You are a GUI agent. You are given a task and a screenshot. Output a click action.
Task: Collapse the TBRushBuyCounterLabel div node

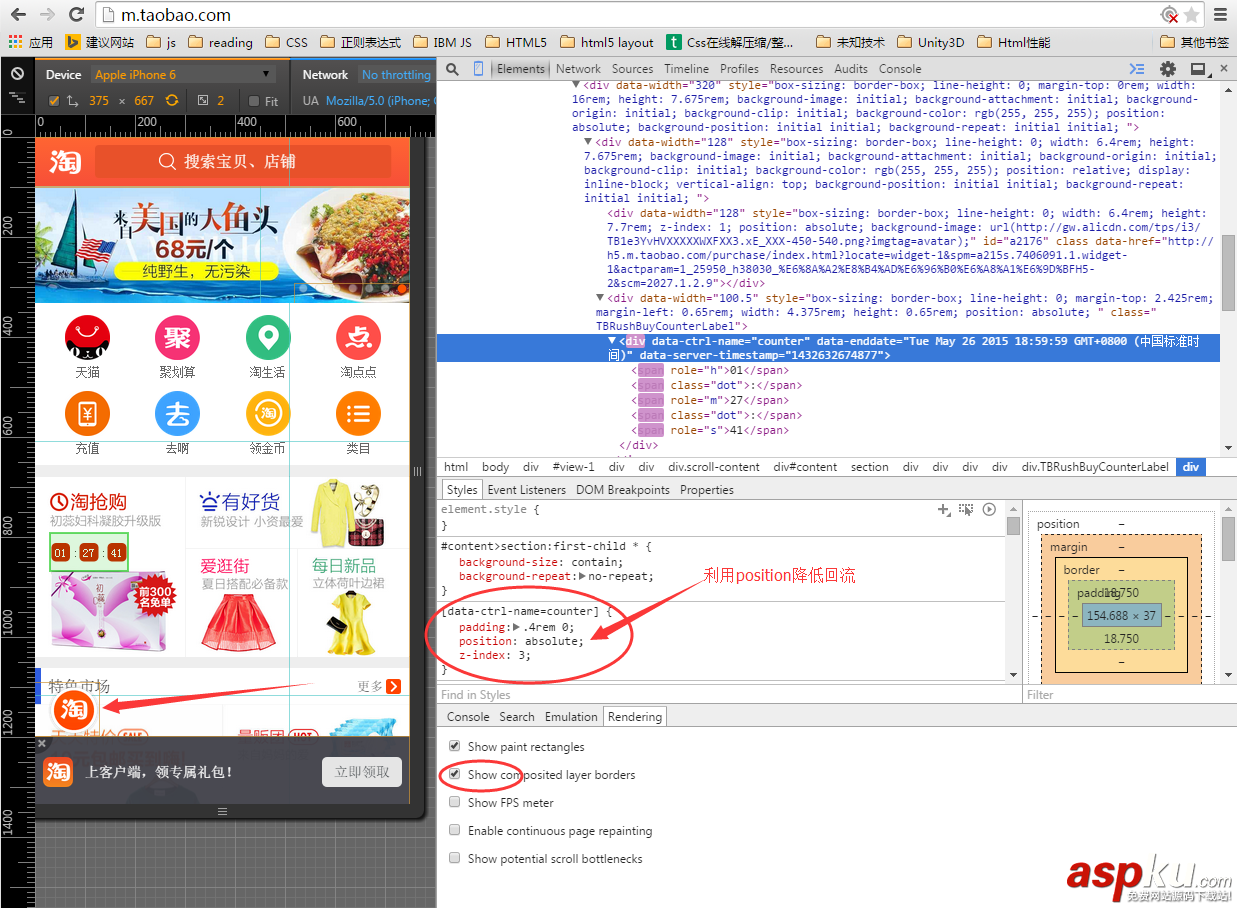(601, 298)
